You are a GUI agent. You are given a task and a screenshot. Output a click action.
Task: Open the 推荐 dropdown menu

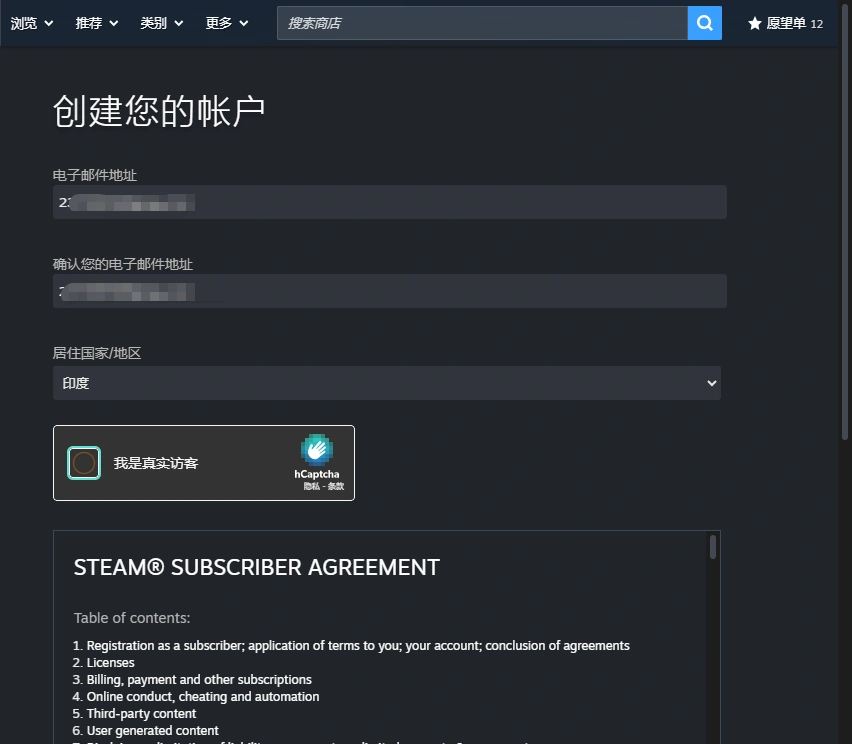pyautogui.click(x=97, y=23)
